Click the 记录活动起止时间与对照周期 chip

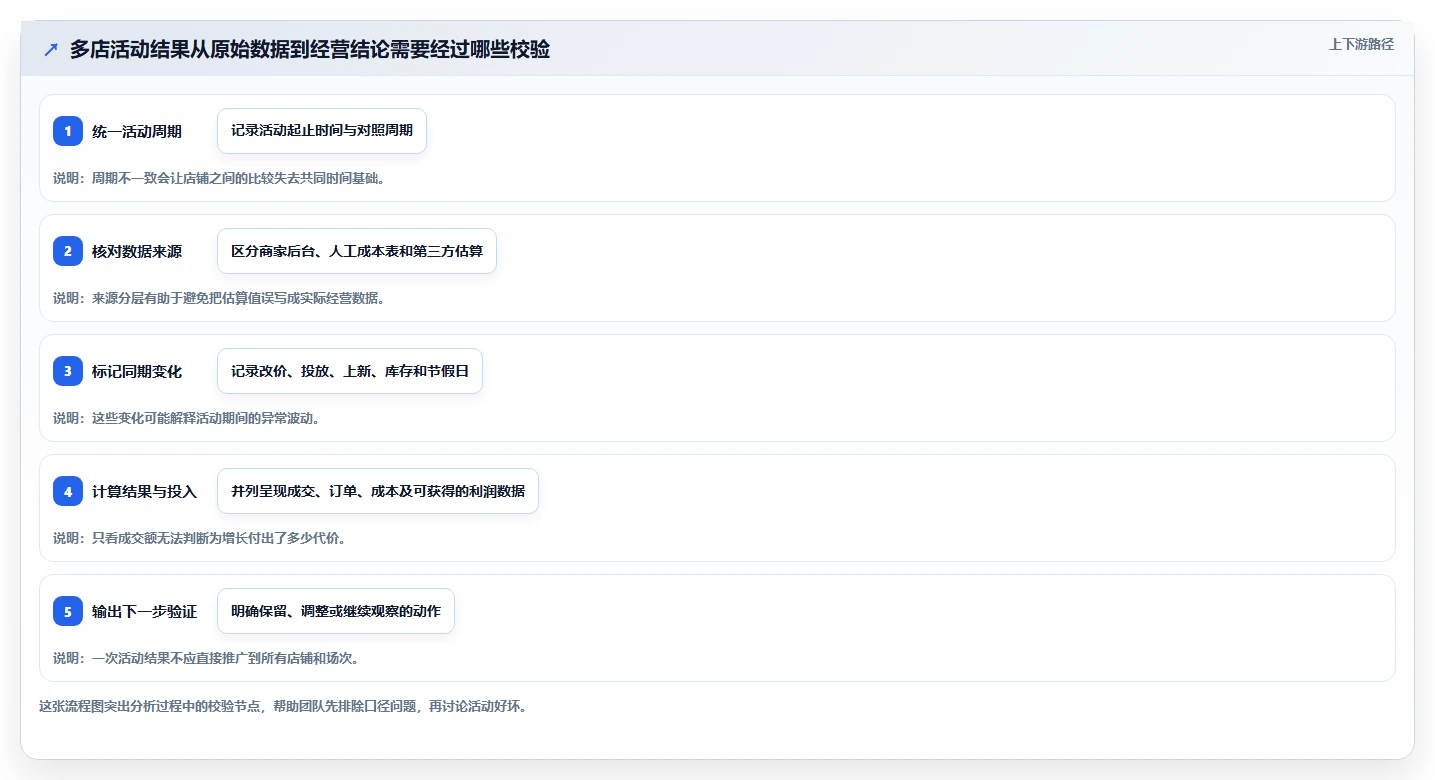tap(322, 131)
